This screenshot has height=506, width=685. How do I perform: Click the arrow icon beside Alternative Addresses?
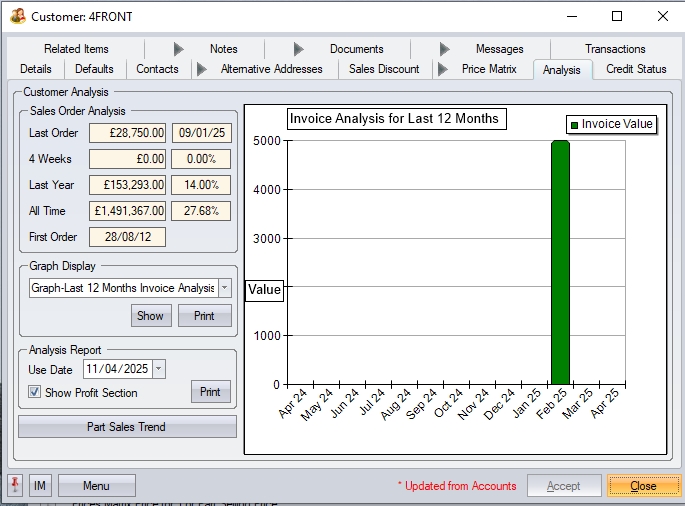202,69
